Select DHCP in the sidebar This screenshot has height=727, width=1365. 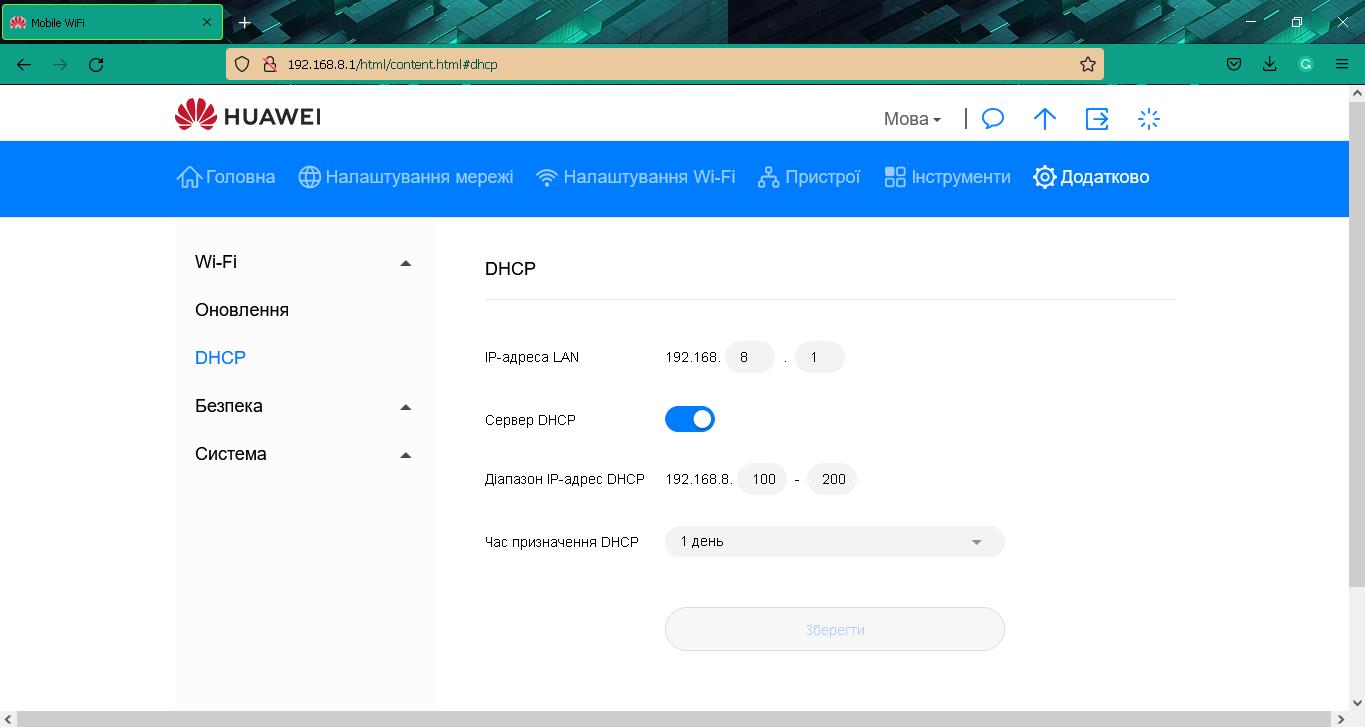220,358
